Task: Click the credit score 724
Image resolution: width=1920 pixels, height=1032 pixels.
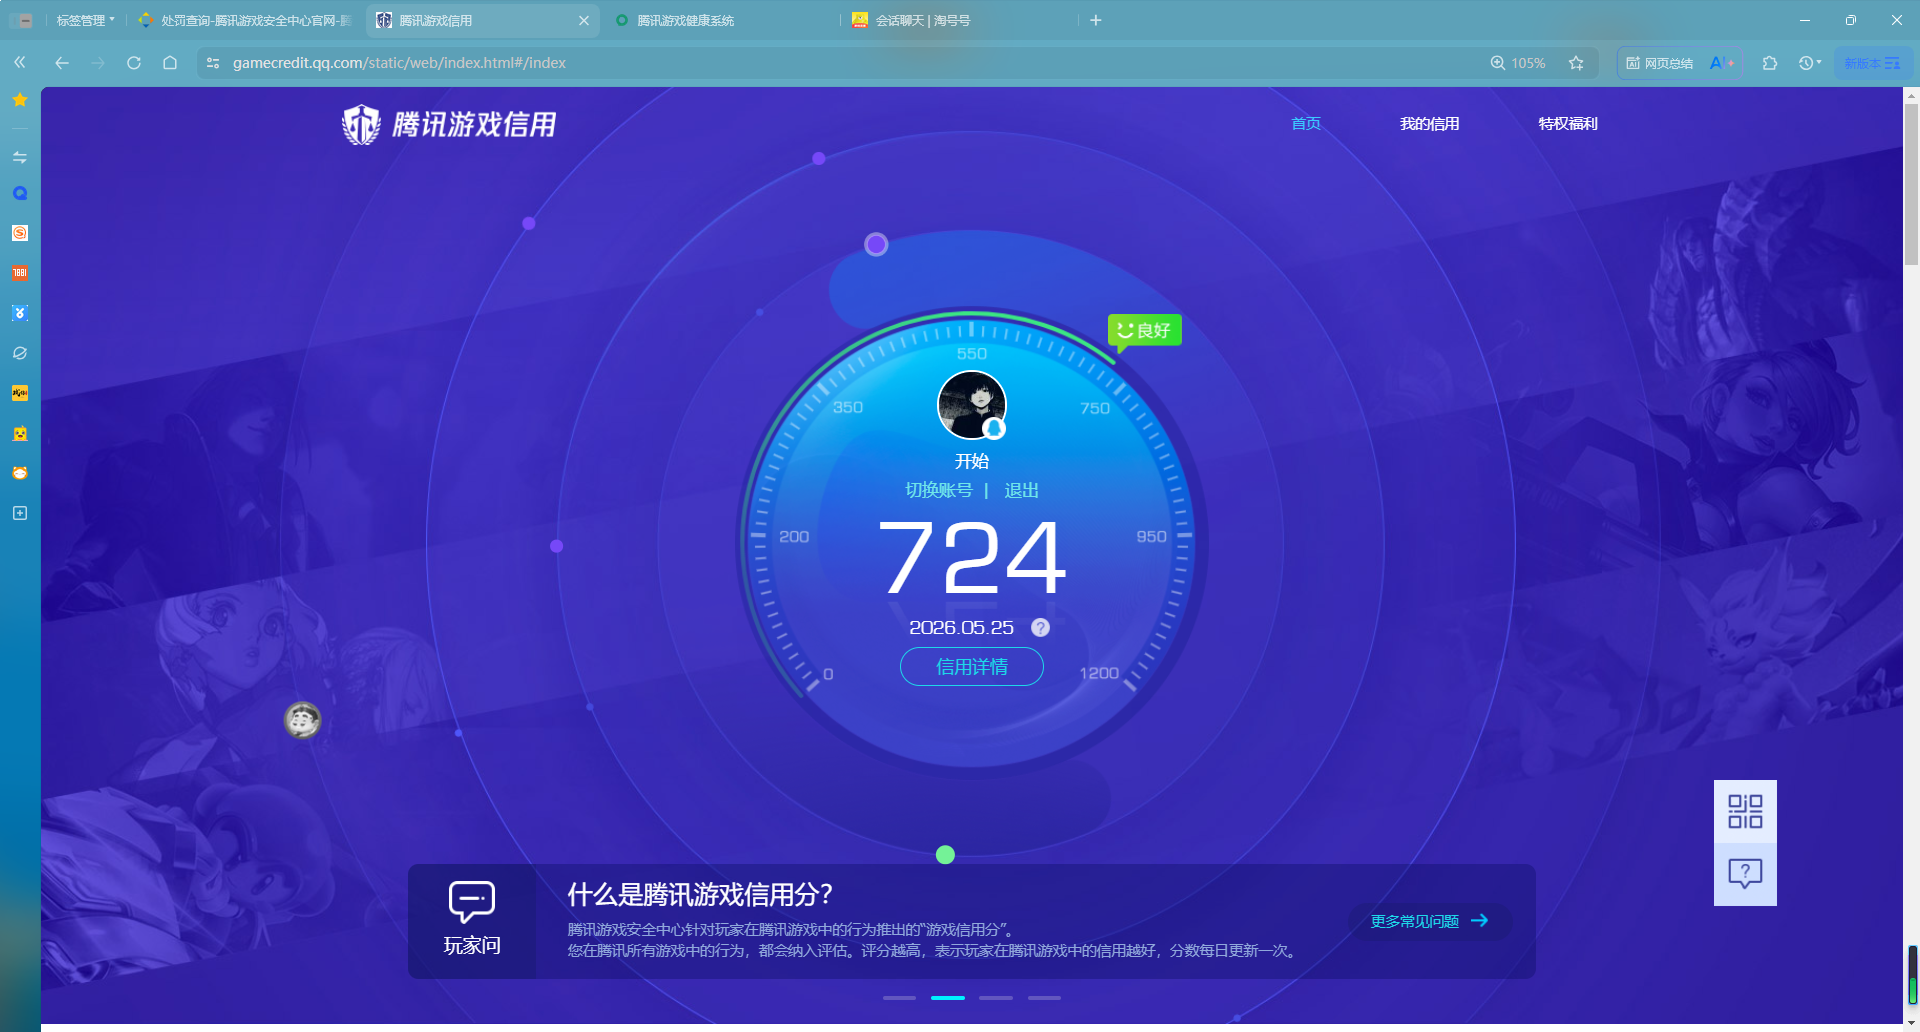Action: tap(972, 558)
